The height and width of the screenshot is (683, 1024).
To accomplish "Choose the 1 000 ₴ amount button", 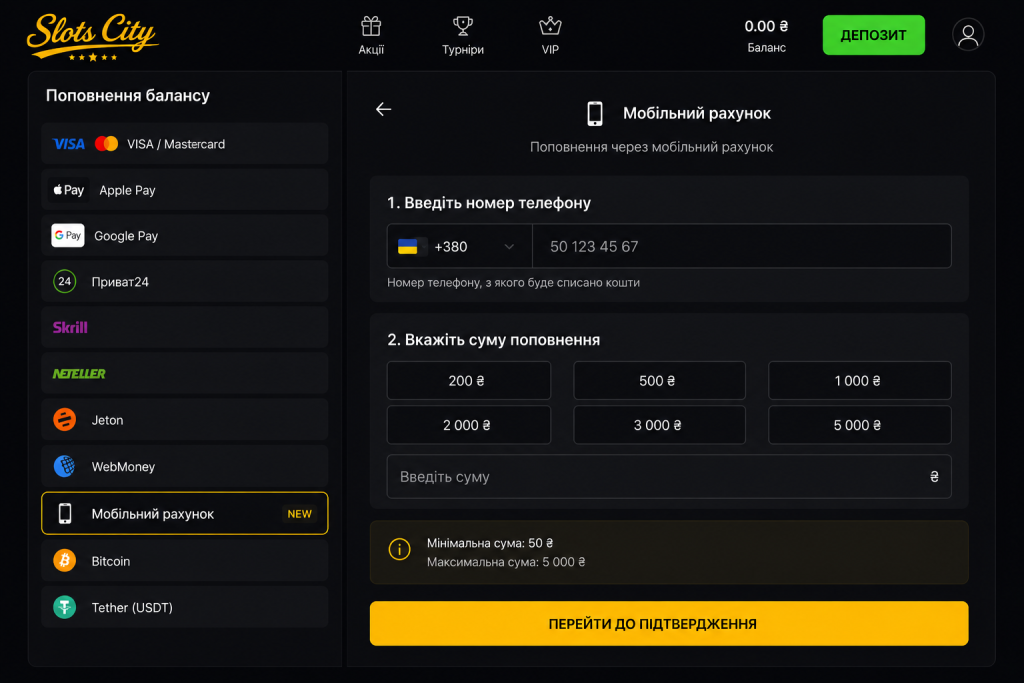I will click(x=859, y=381).
